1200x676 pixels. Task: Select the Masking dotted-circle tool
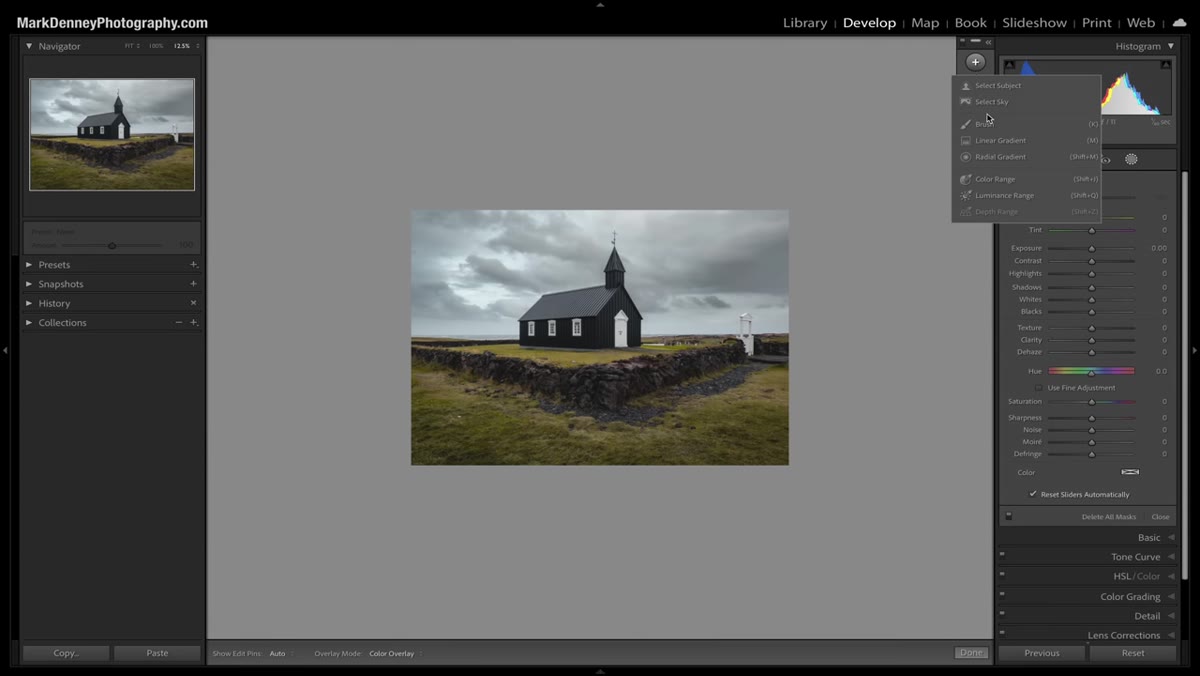click(1131, 159)
